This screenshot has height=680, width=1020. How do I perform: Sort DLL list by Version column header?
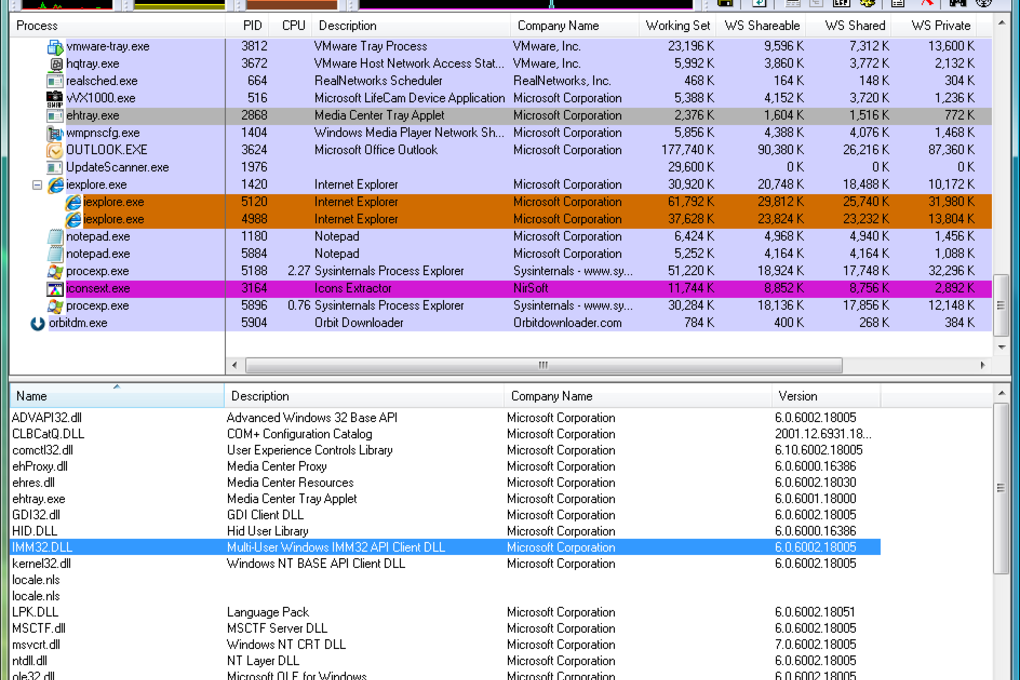click(x=826, y=396)
